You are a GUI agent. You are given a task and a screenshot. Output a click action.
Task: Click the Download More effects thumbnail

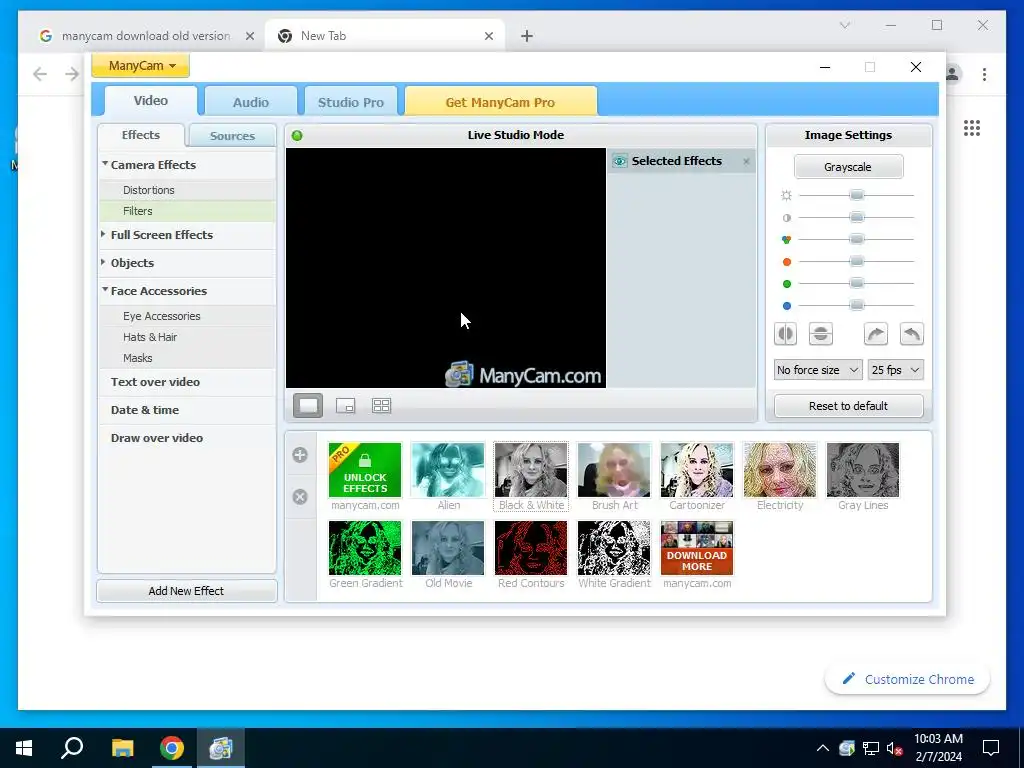[x=697, y=548]
